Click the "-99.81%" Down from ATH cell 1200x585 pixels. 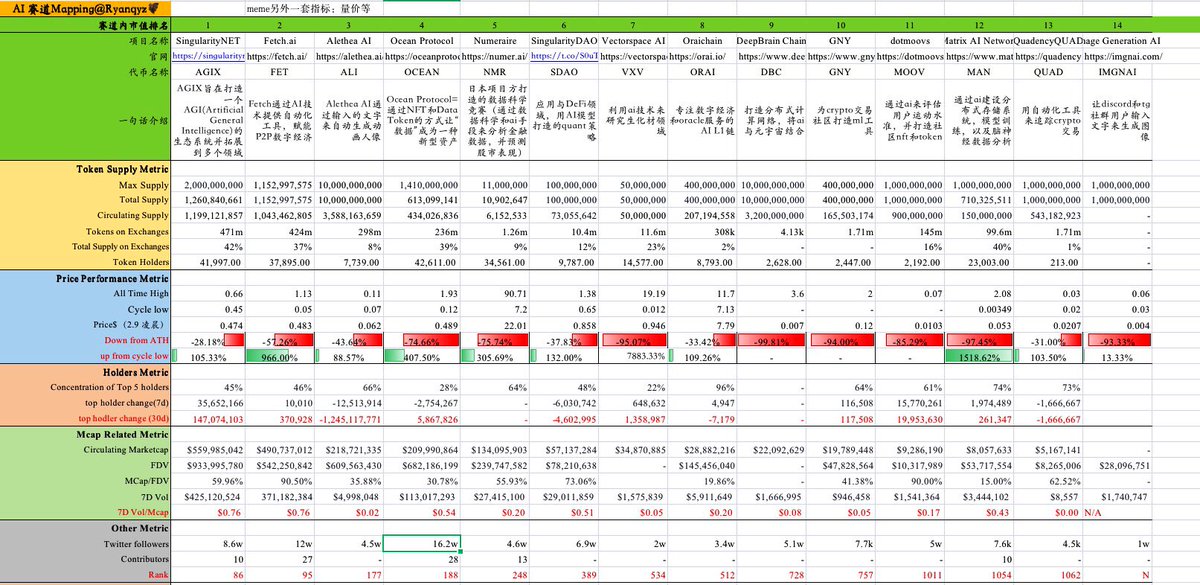pos(771,340)
